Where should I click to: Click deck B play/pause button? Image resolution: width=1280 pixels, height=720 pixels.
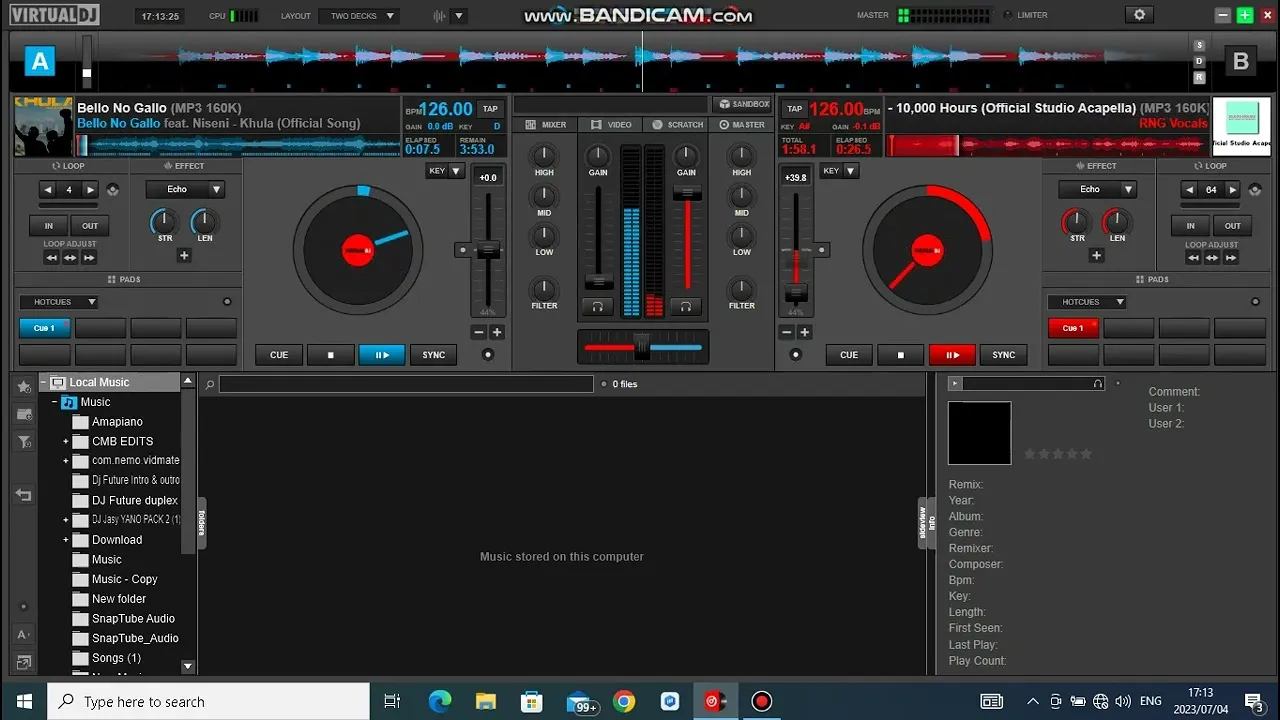[x=952, y=354]
